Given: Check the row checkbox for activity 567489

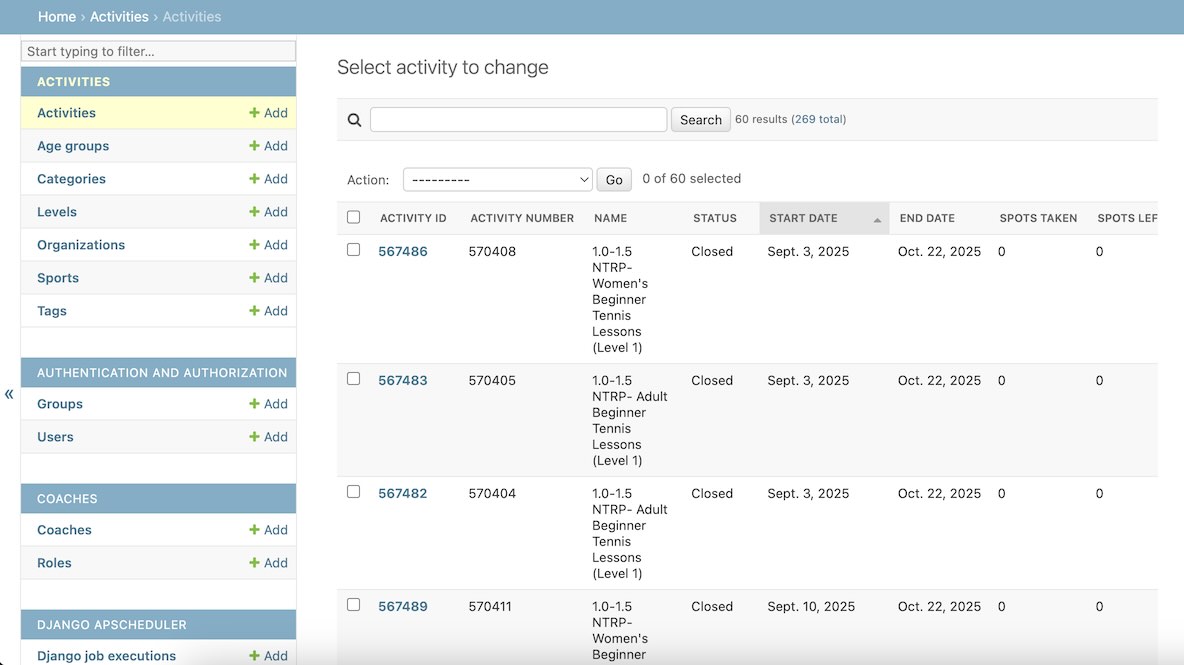Looking at the screenshot, I should (x=353, y=605).
